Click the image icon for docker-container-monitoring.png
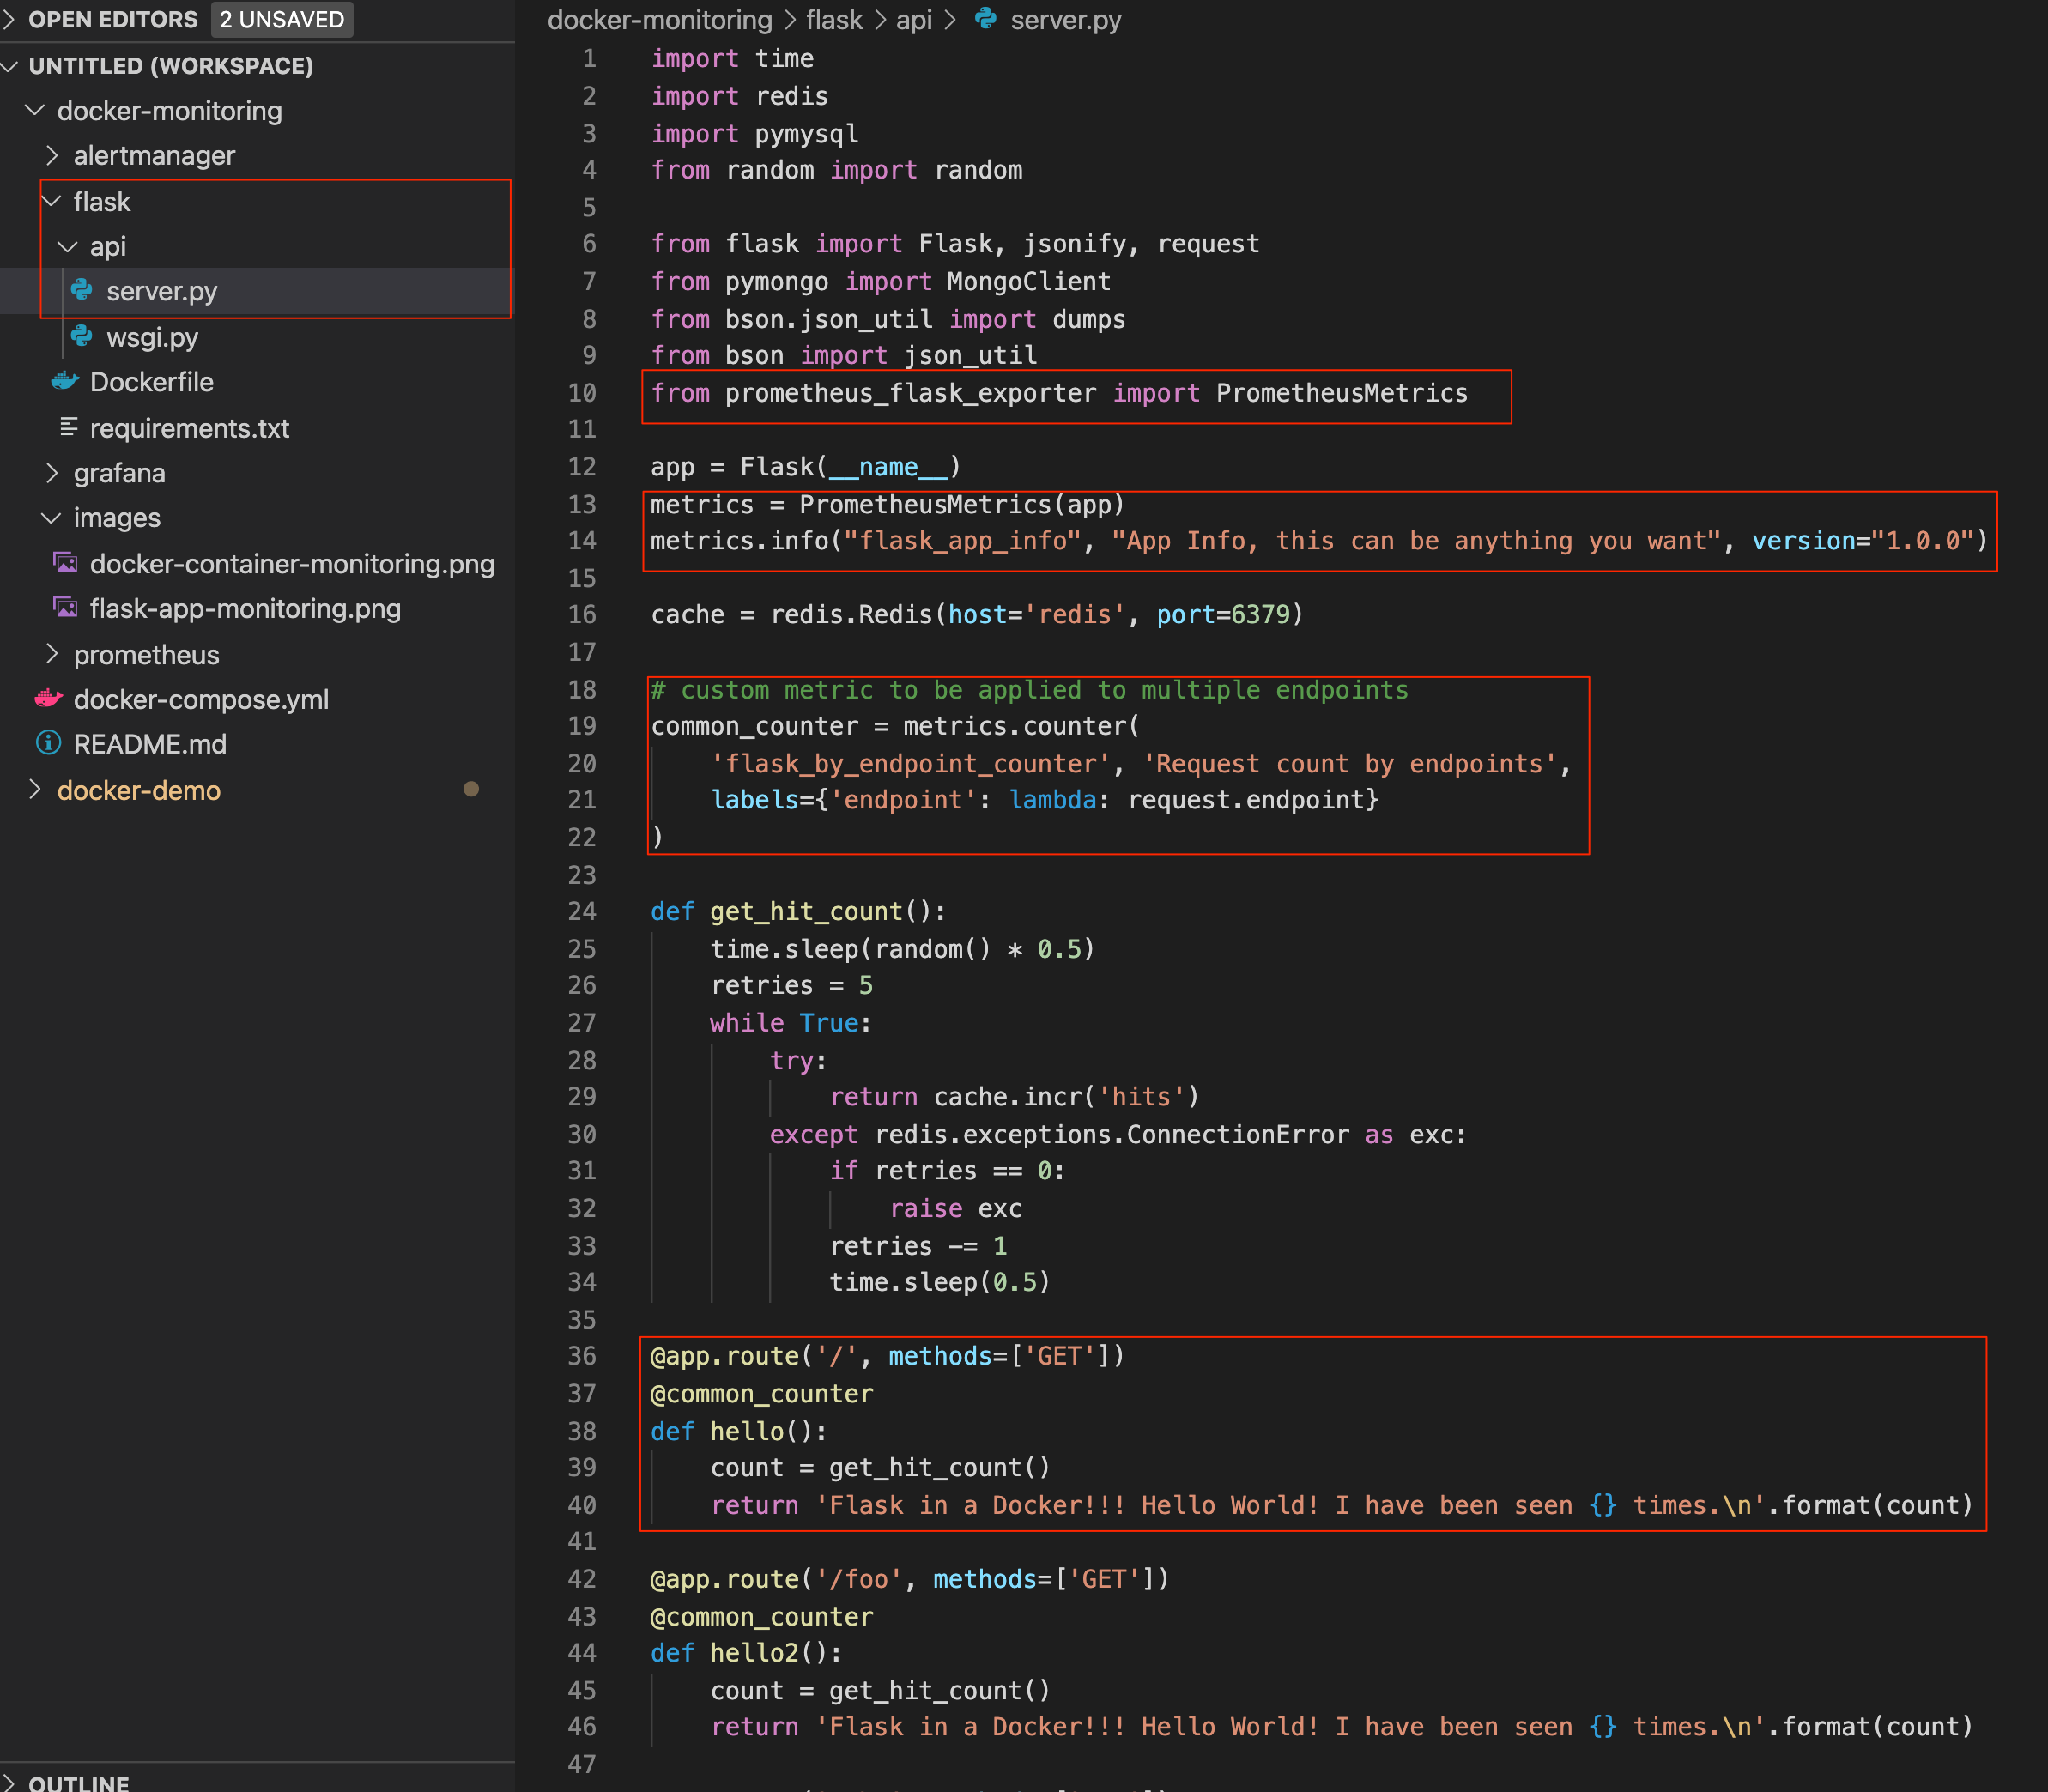This screenshot has width=2048, height=1792. (65, 564)
